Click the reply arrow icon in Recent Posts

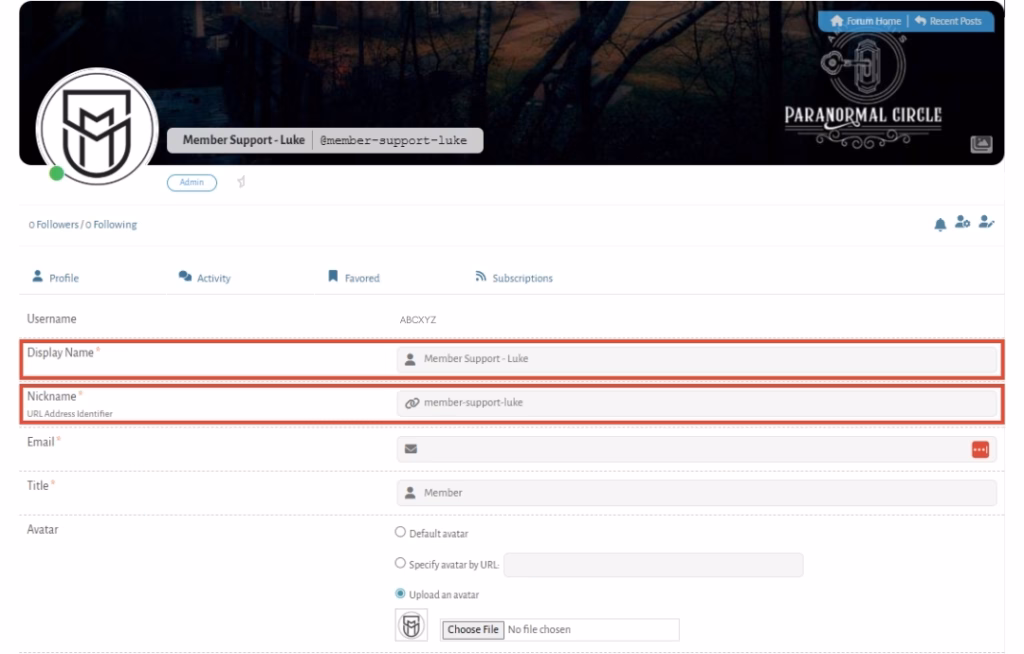921,21
